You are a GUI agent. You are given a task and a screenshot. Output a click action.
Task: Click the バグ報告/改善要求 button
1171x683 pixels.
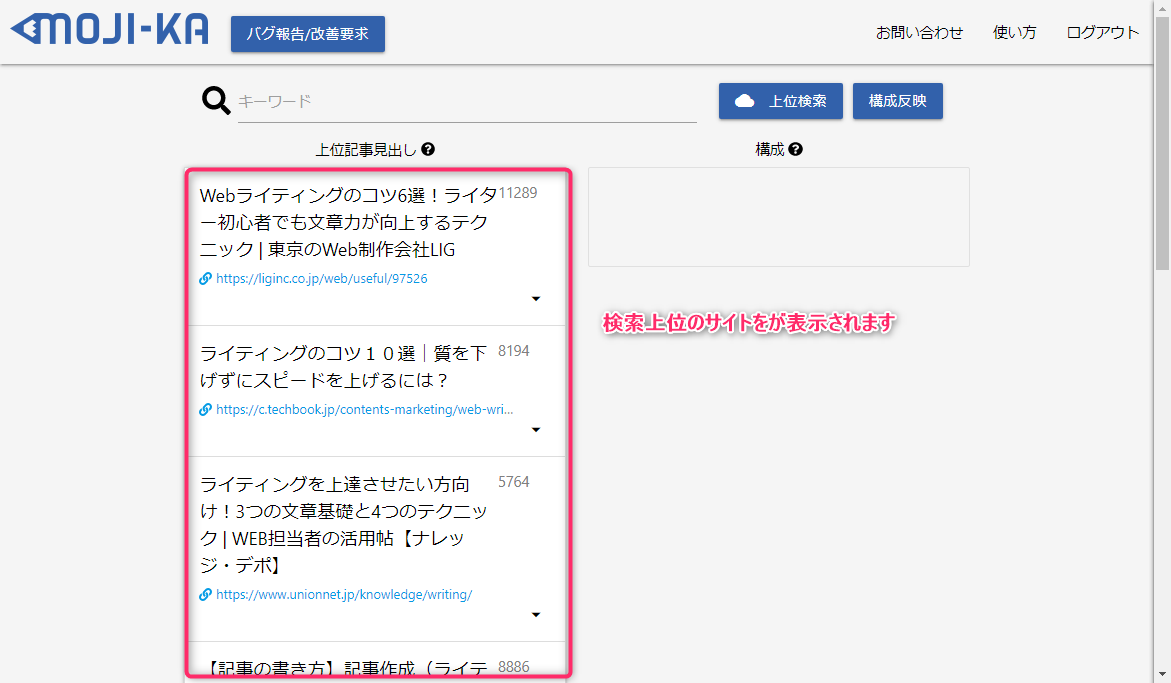point(308,34)
